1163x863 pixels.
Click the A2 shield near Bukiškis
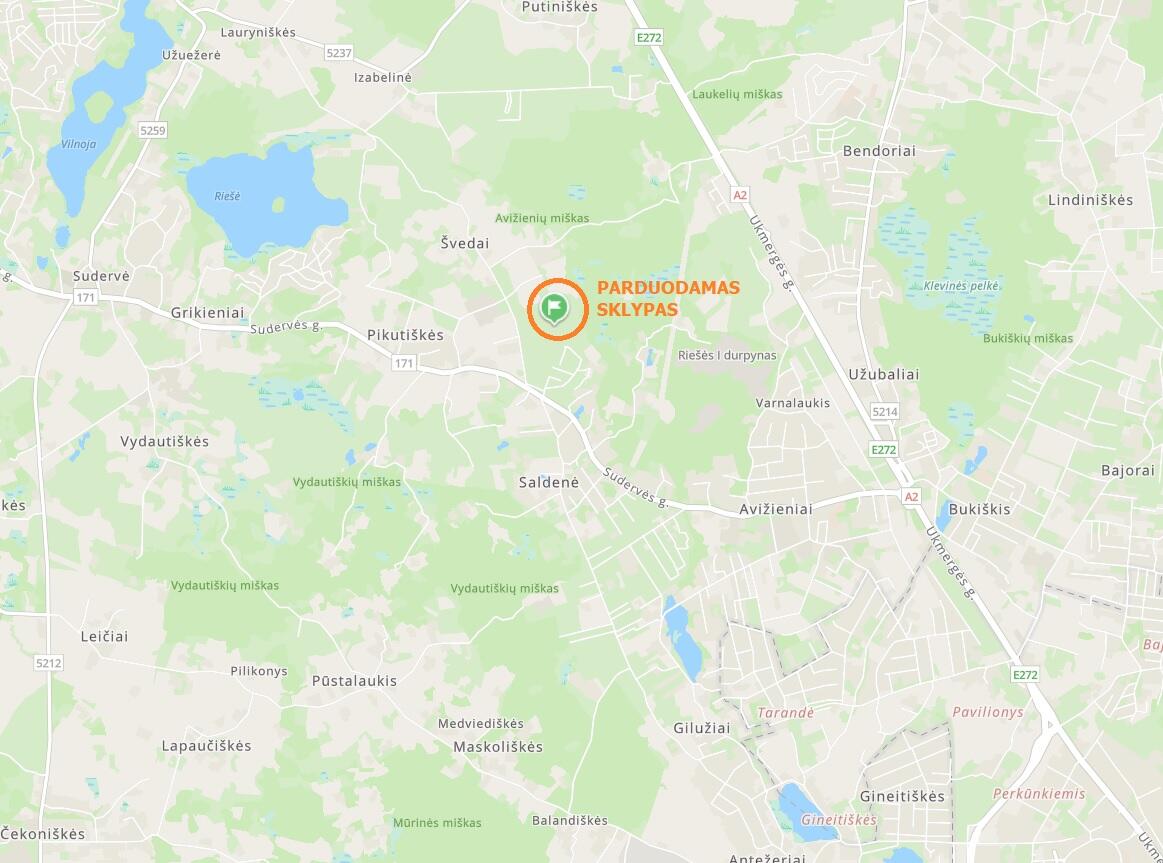click(x=912, y=497)
